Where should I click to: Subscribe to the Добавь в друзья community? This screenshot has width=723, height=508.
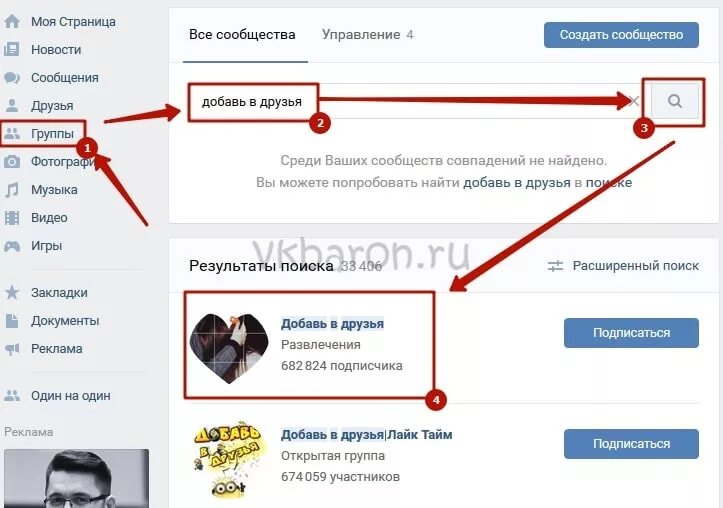[631, 332]
